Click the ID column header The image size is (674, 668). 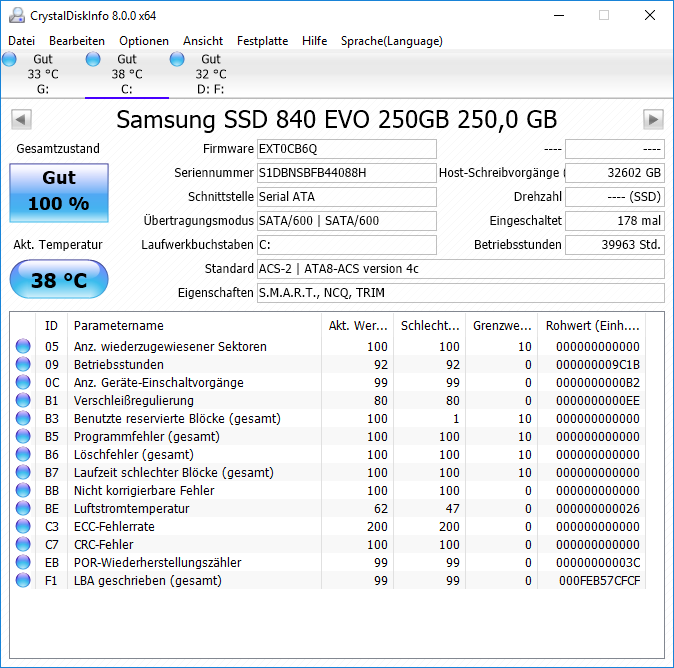click(x=51, y=326)
